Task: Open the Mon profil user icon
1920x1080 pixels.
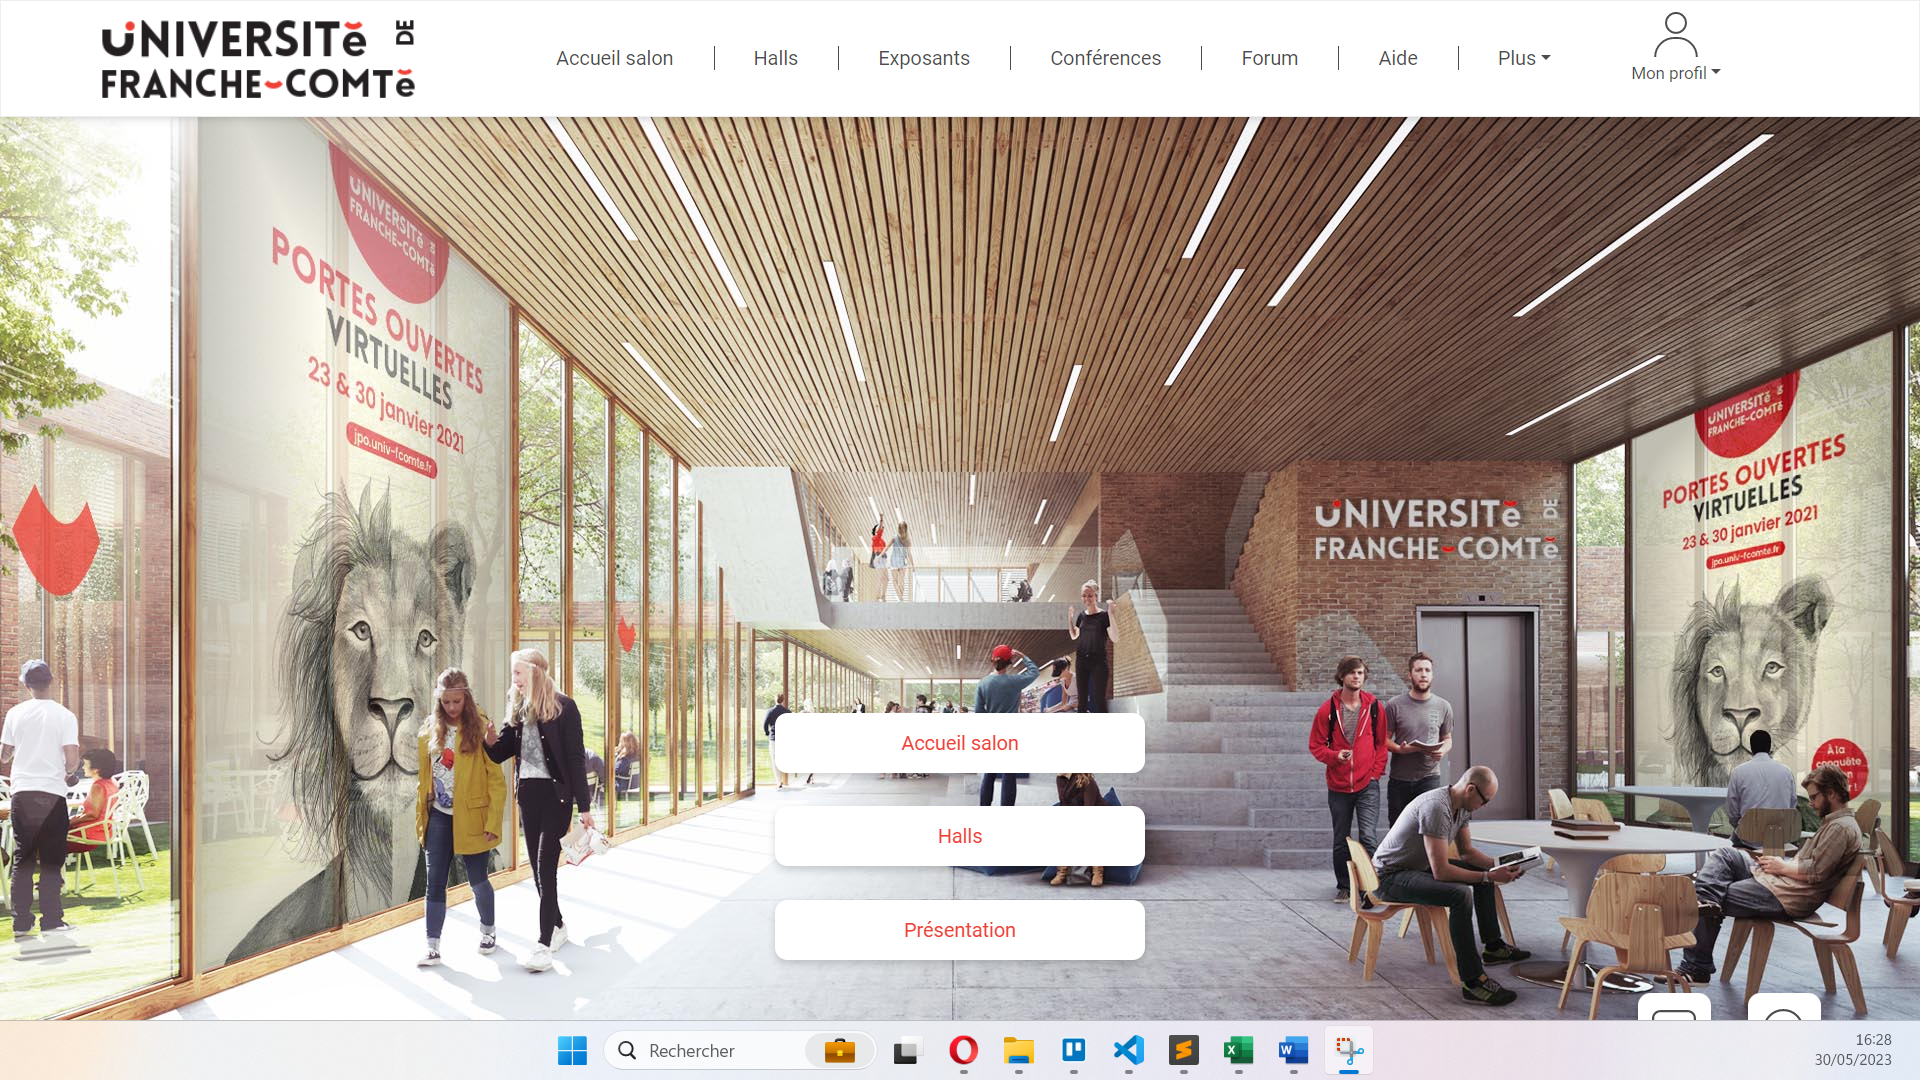Action: (x=1675, y=35)
